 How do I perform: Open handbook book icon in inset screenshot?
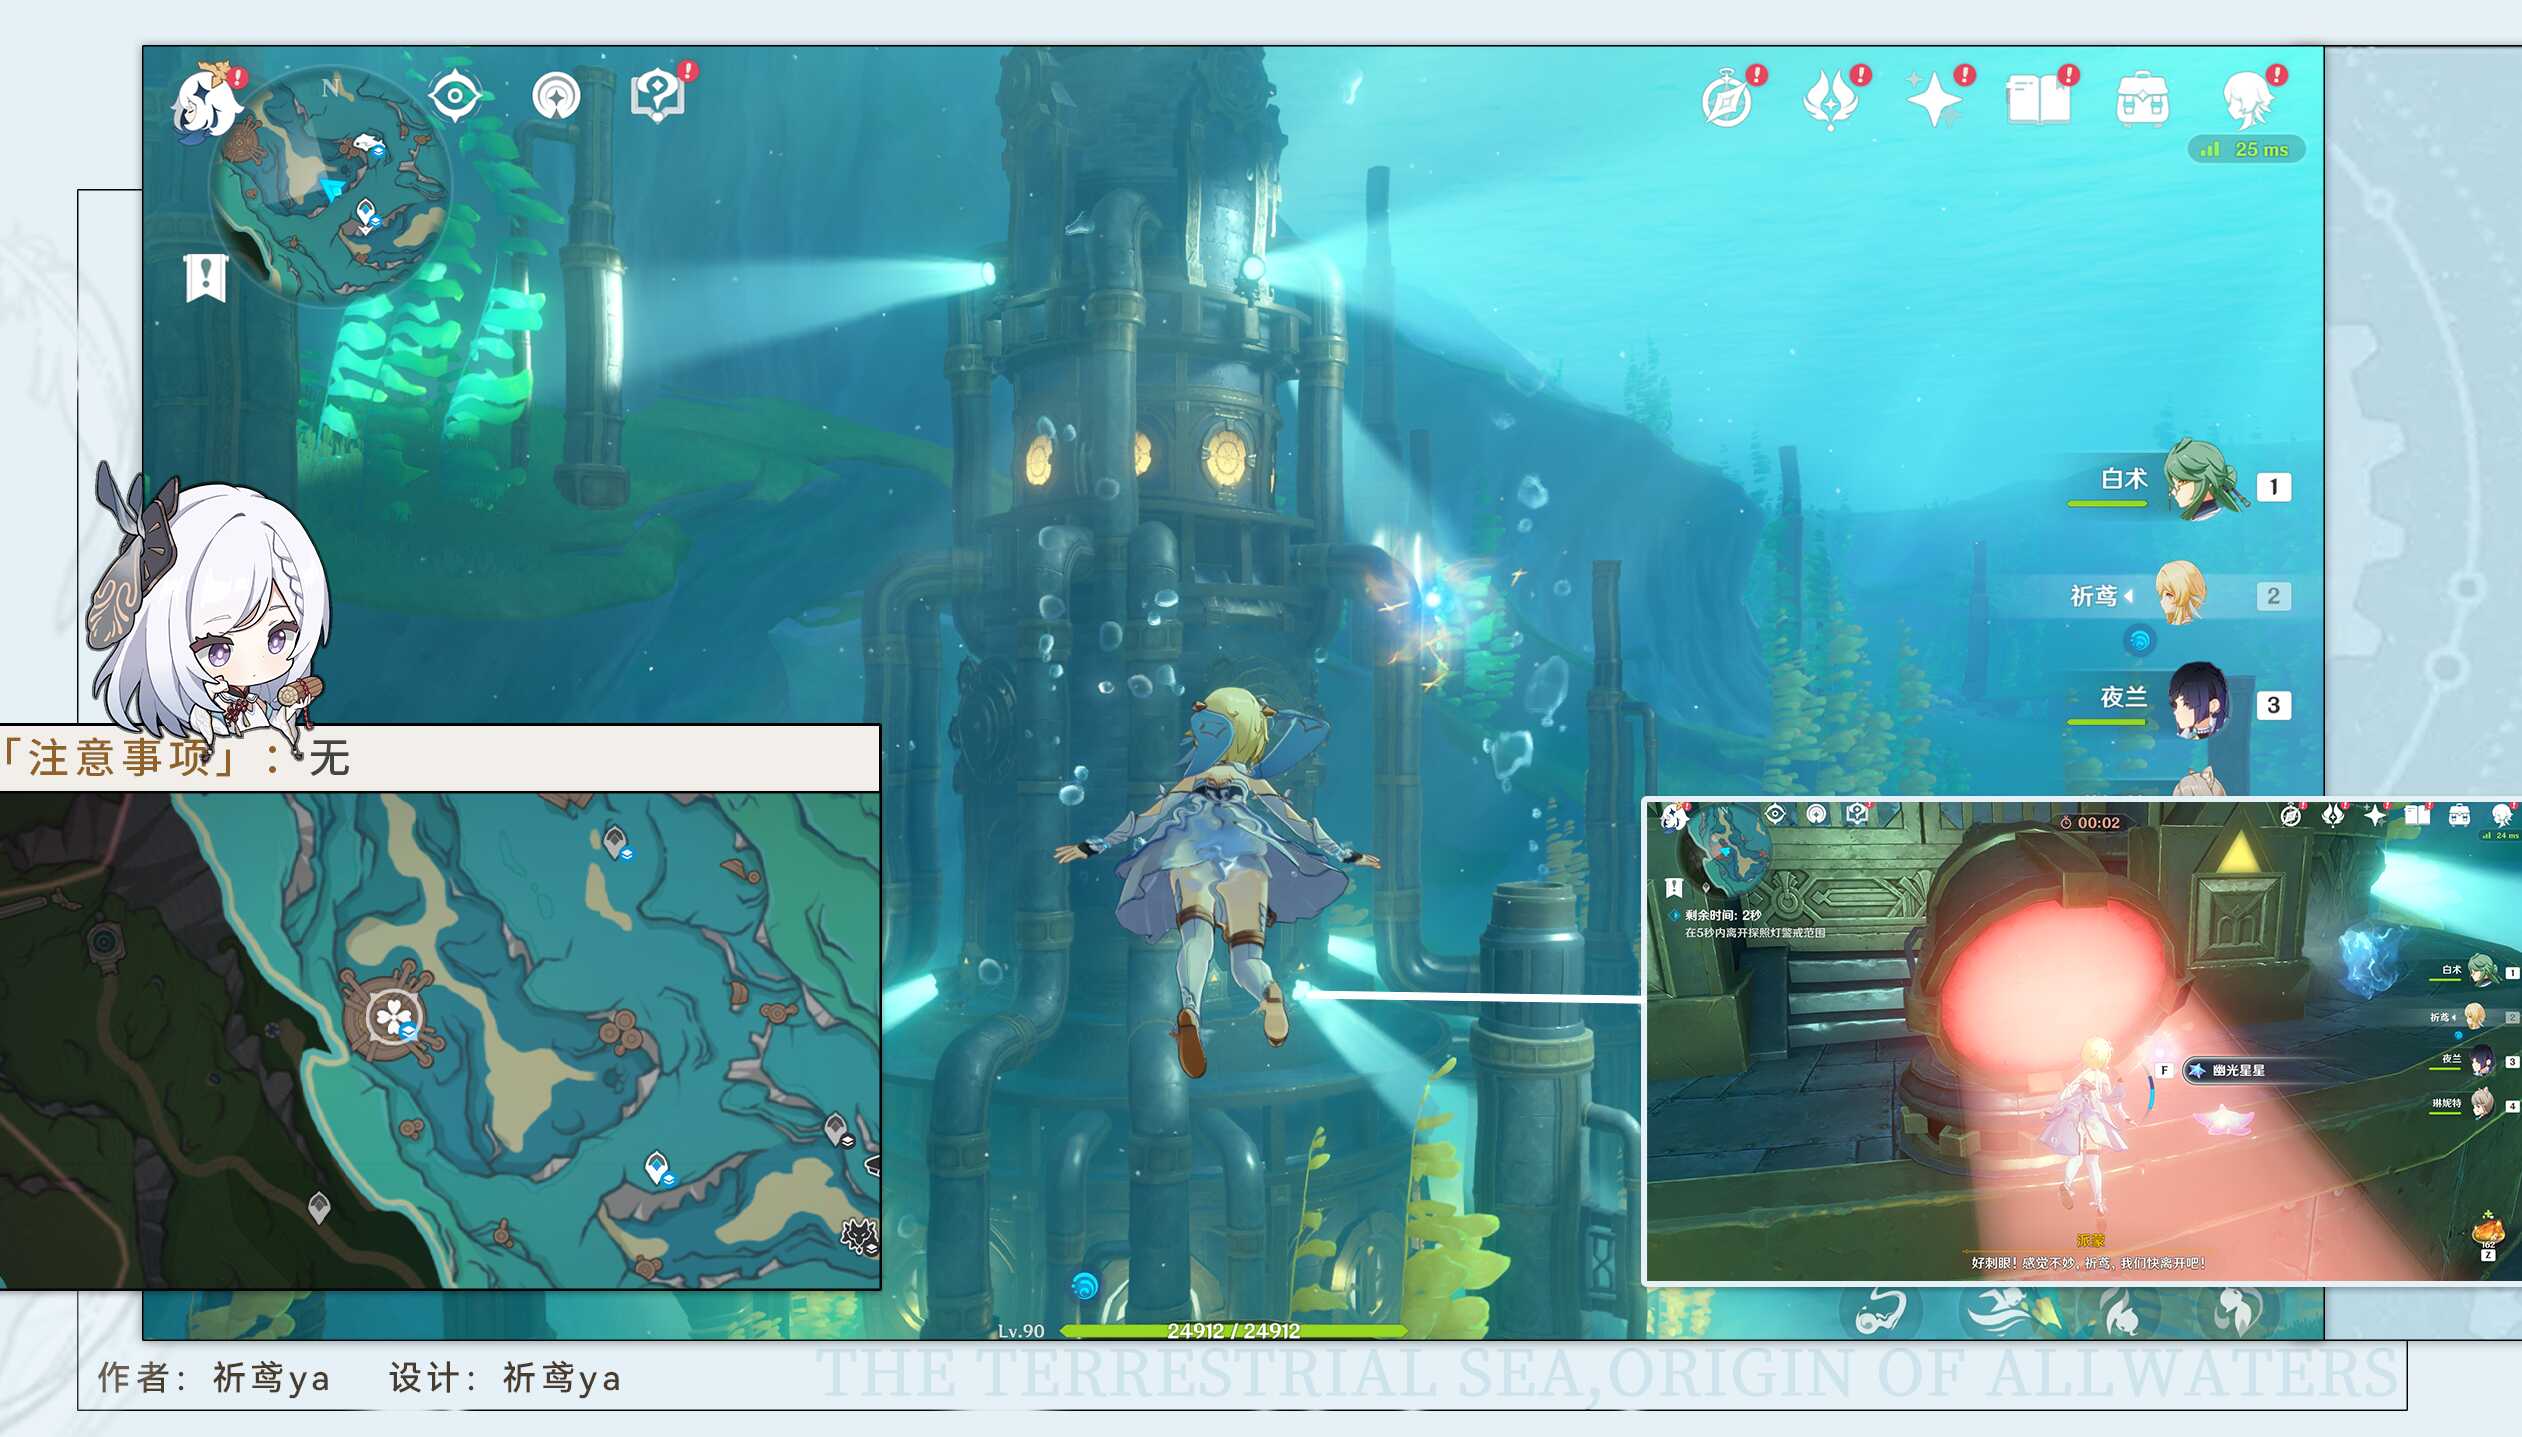pos(2418,815)
